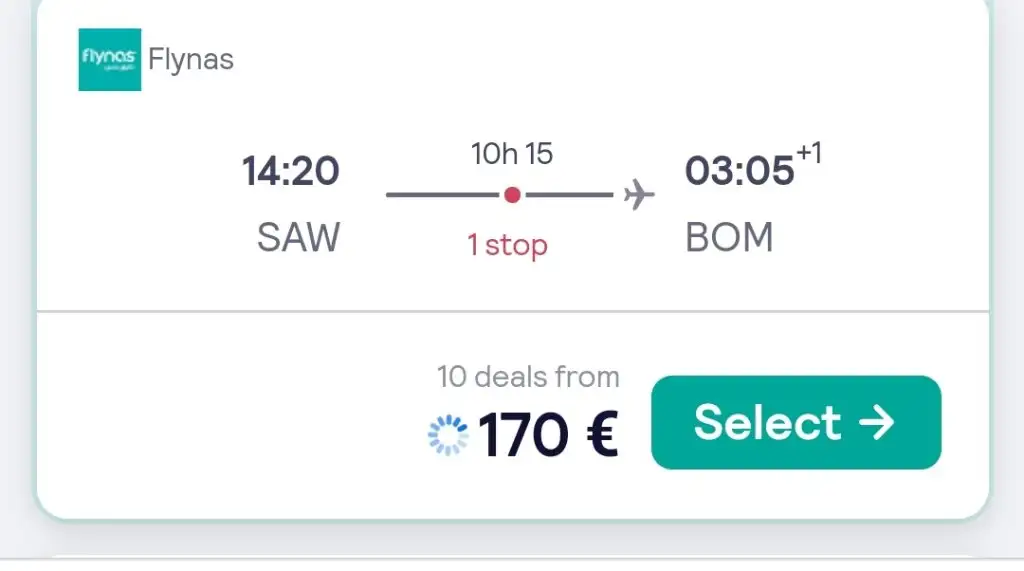Click the "10 deals from" text

[528, 377]
